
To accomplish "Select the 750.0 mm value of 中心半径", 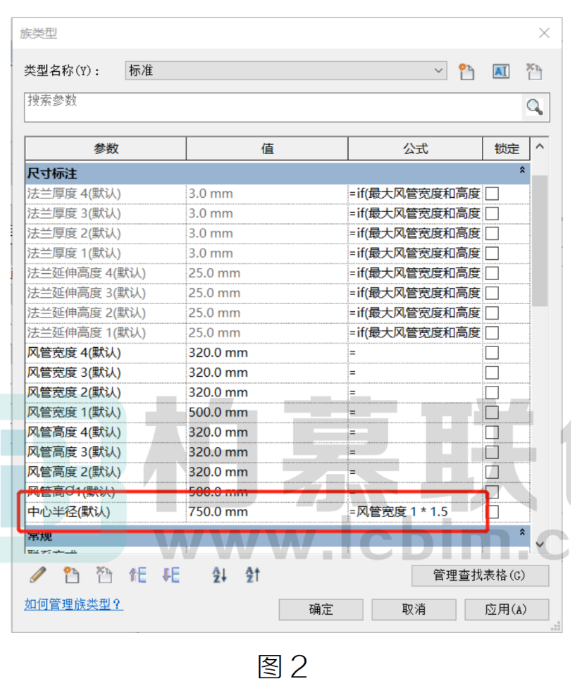I will [x=218, y=512].
